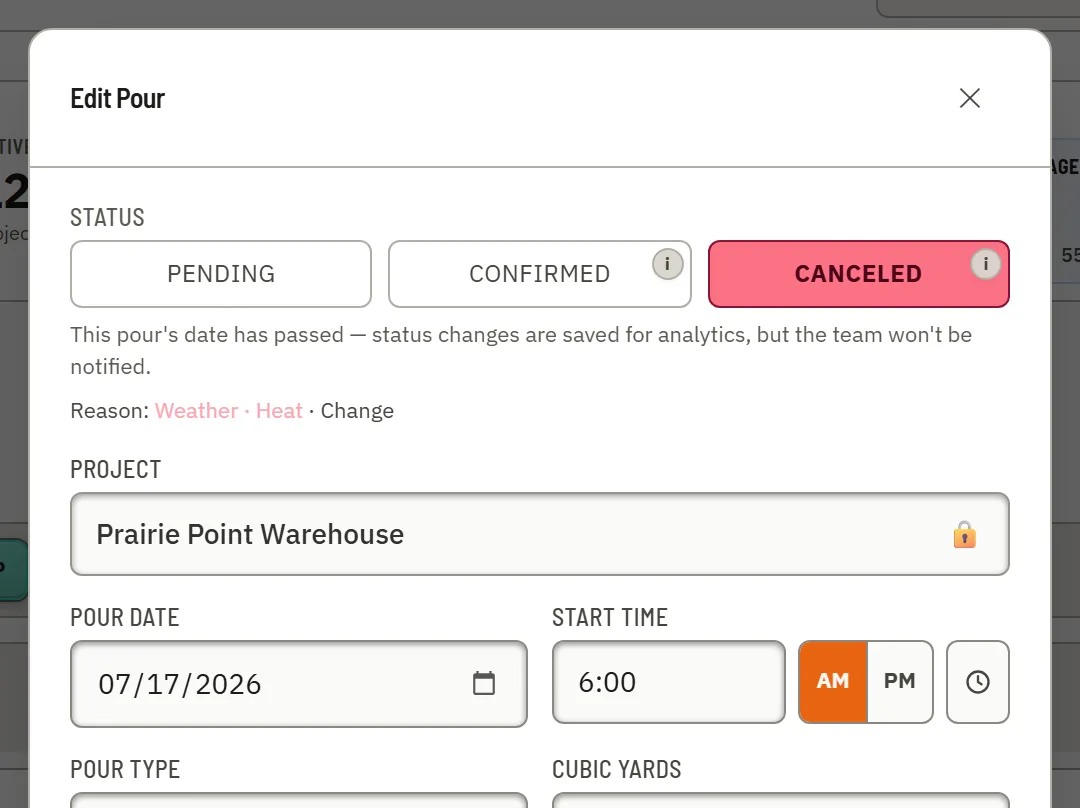This screenshot has width=1080, height=808.
Task: Set status to Pending
Action: [221, 274]
